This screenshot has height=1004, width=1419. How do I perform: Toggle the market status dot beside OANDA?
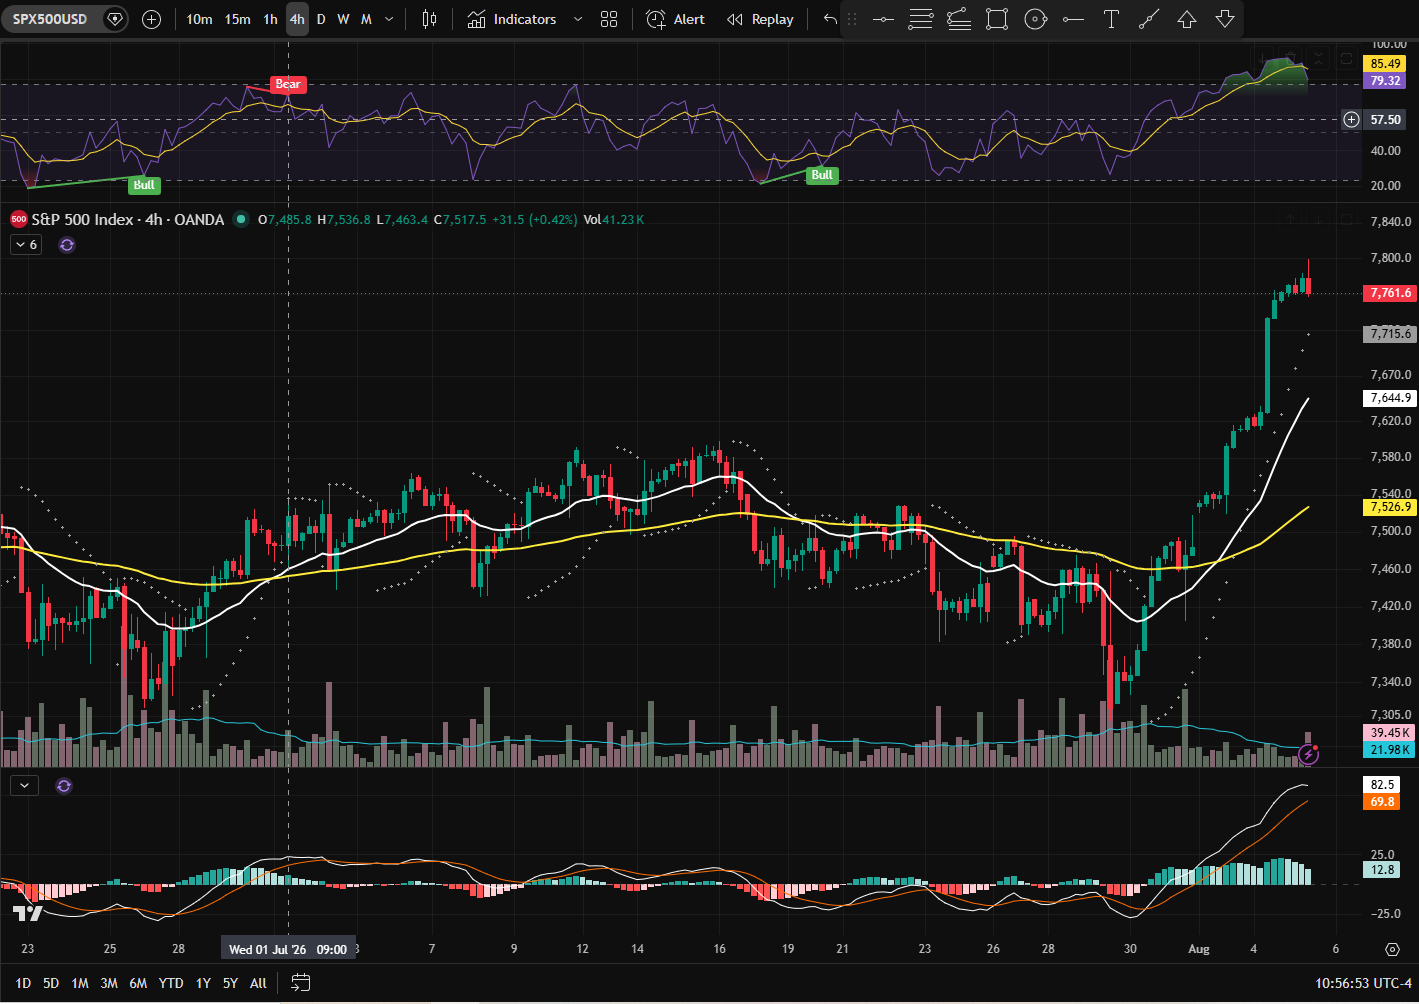pos(241,219)
